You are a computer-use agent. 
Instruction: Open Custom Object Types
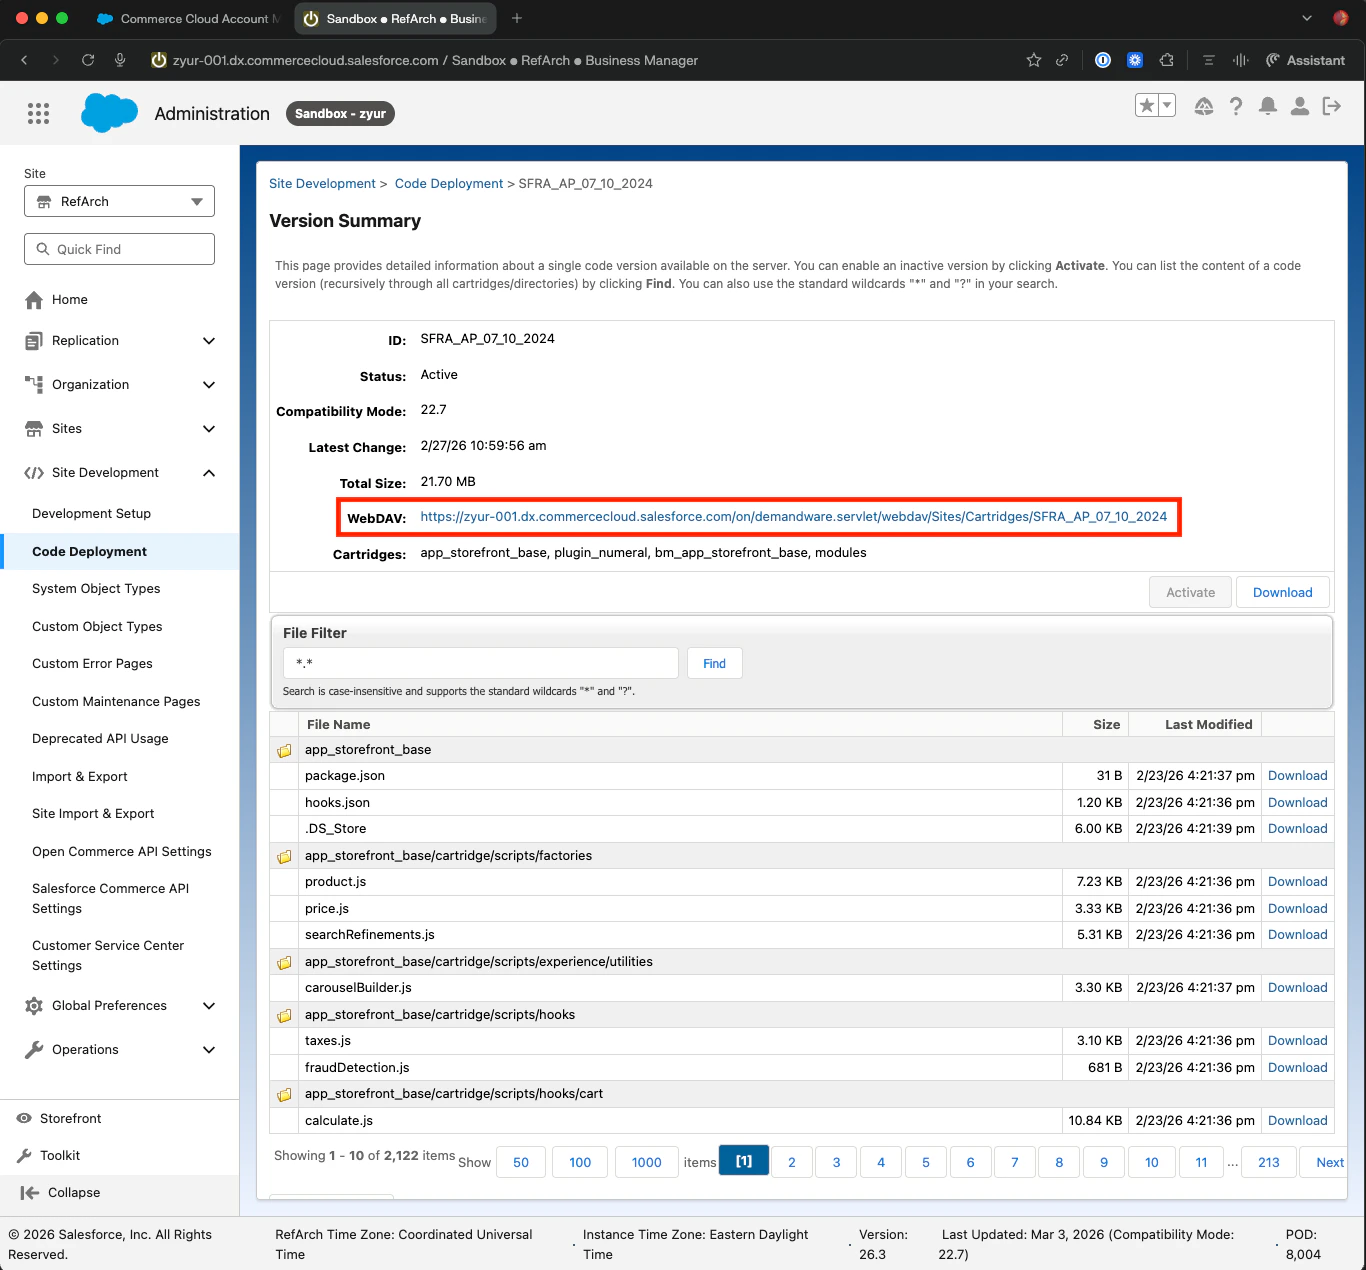97,626
